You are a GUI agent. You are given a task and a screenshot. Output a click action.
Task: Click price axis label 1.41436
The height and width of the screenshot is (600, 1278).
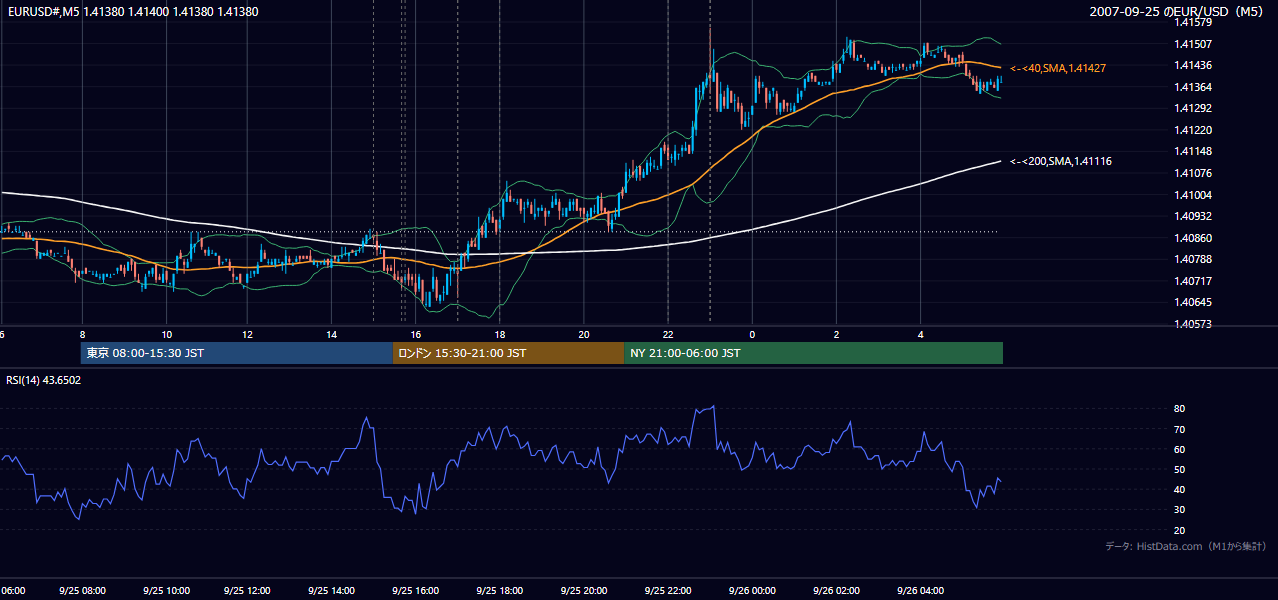click(1191, 66)
